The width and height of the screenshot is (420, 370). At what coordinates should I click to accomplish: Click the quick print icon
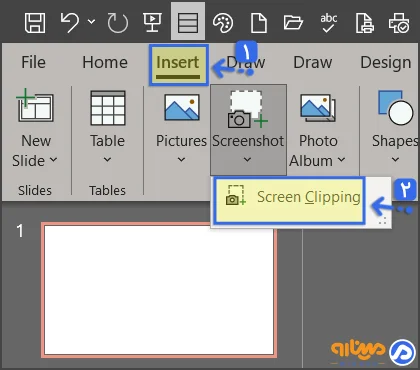coord(399,23)
